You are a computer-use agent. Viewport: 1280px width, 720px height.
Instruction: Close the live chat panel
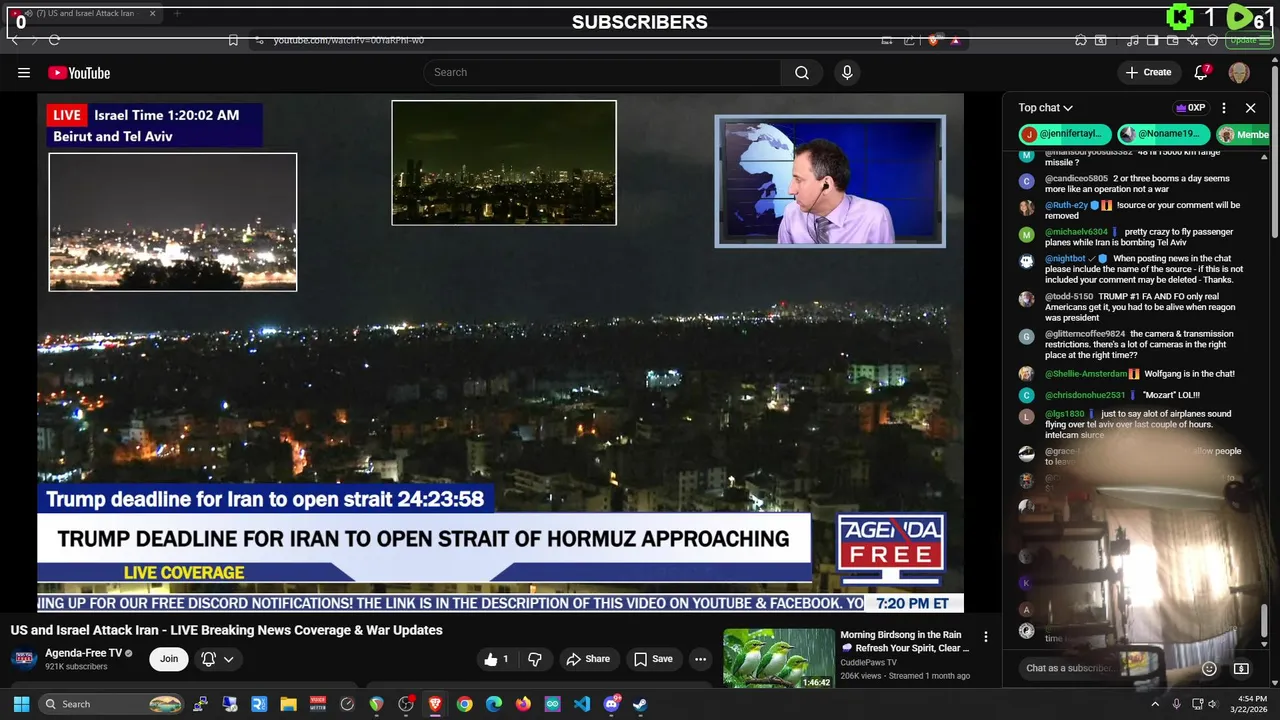[x=1251, y=108]
